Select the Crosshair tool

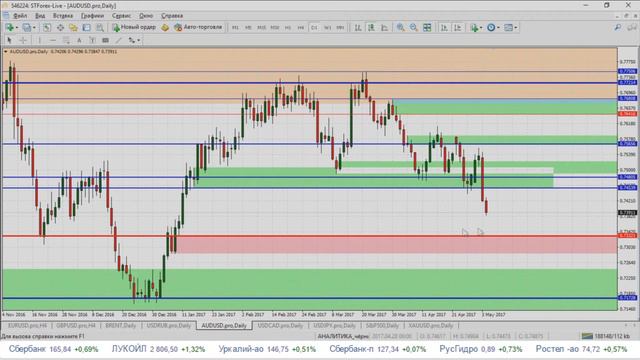(x=23, y=40)
